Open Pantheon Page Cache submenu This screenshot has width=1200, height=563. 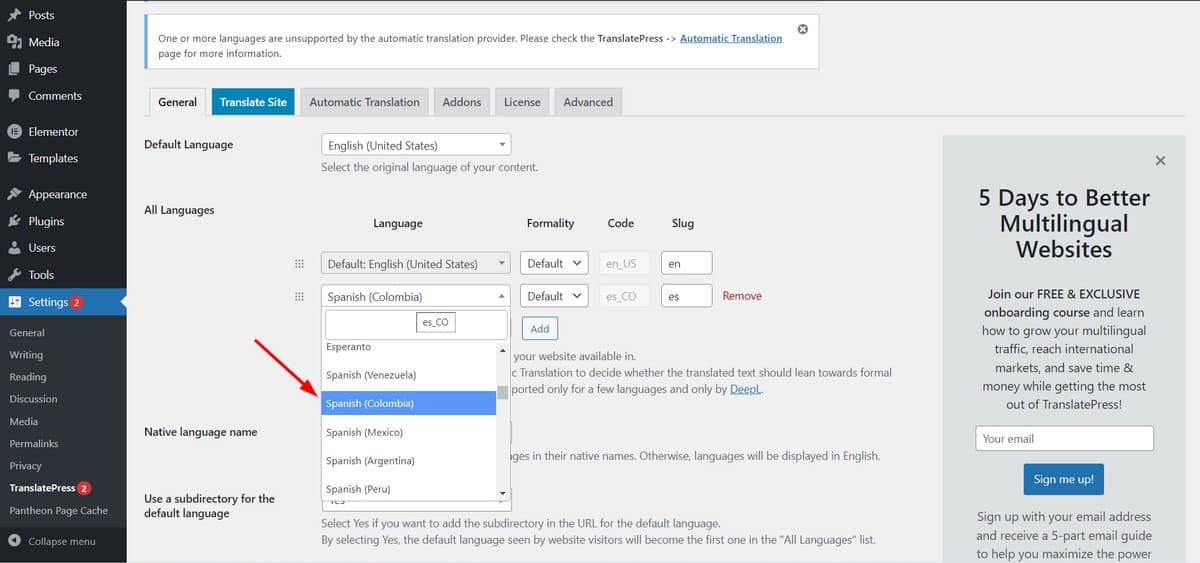(x=58, y=510)
